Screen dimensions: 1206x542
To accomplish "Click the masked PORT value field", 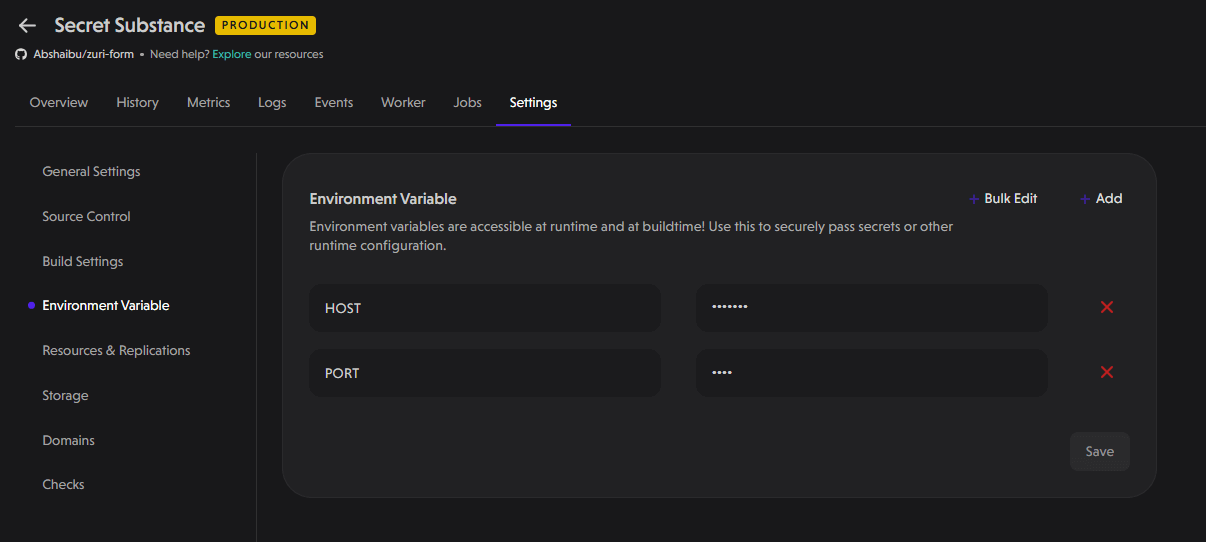I will click(872, 373).
